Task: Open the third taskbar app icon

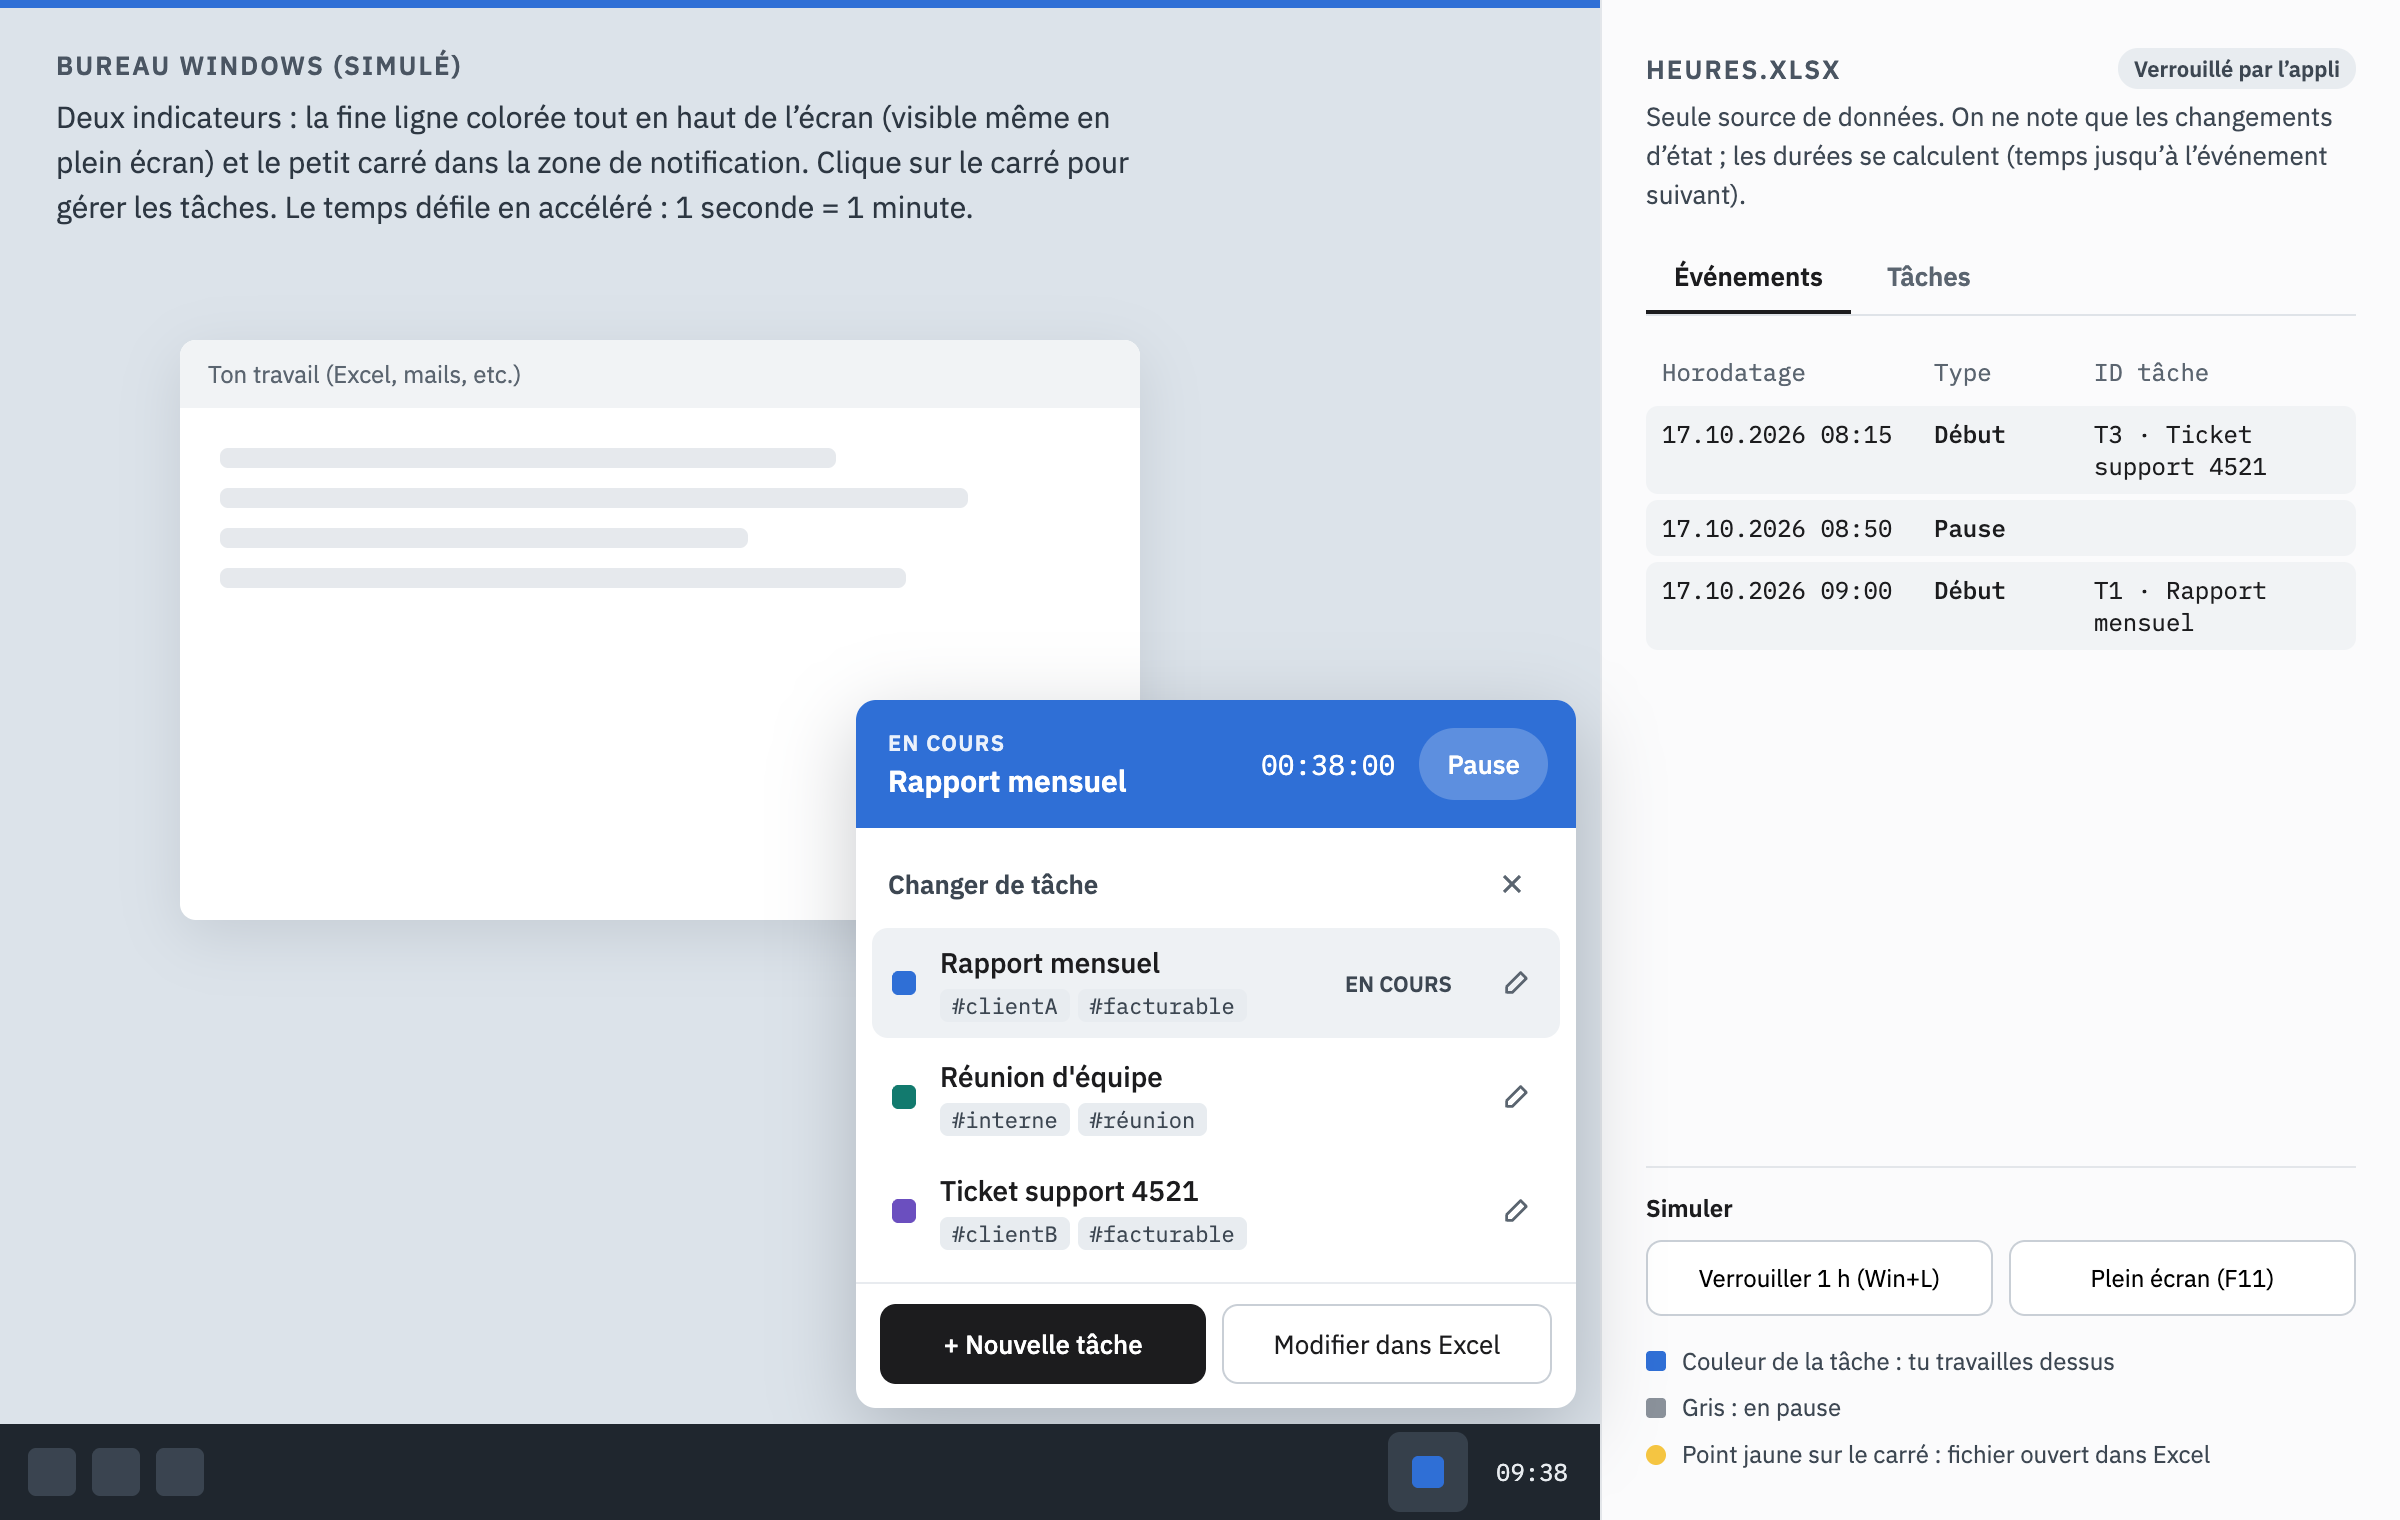Action: coord(180,1472)
